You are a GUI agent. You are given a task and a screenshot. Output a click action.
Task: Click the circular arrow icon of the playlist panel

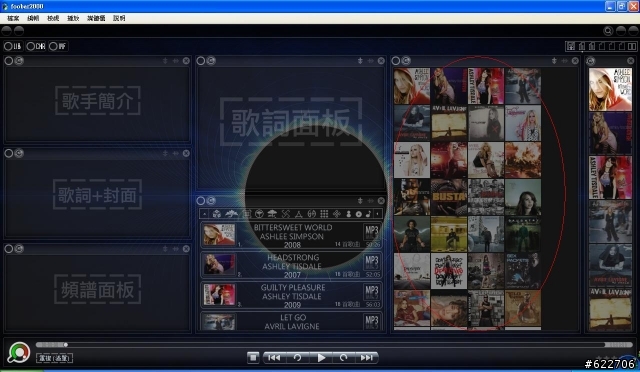point(211,200)
